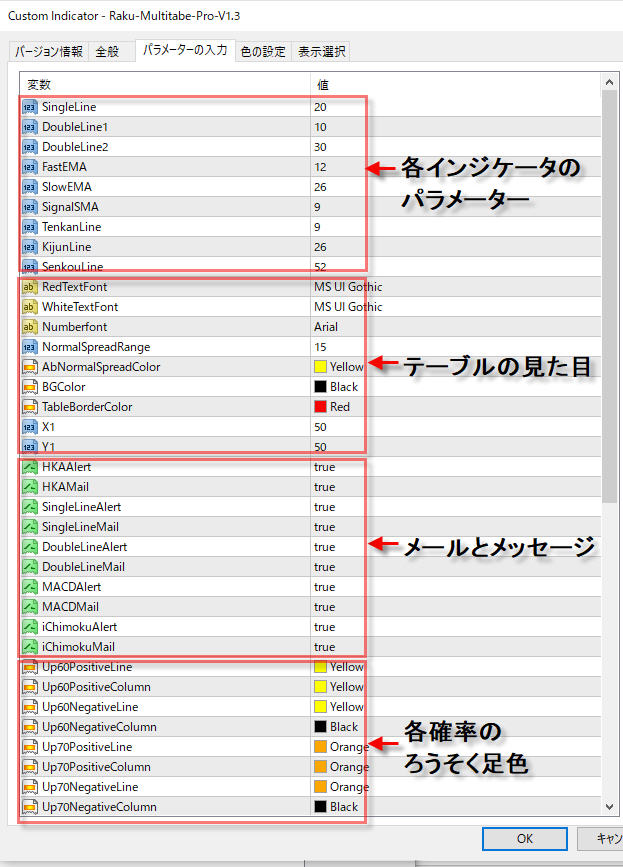Click the color icon beside TableBorderColor
This screenshot has width=623, height=867.
(x=29, y=407)
